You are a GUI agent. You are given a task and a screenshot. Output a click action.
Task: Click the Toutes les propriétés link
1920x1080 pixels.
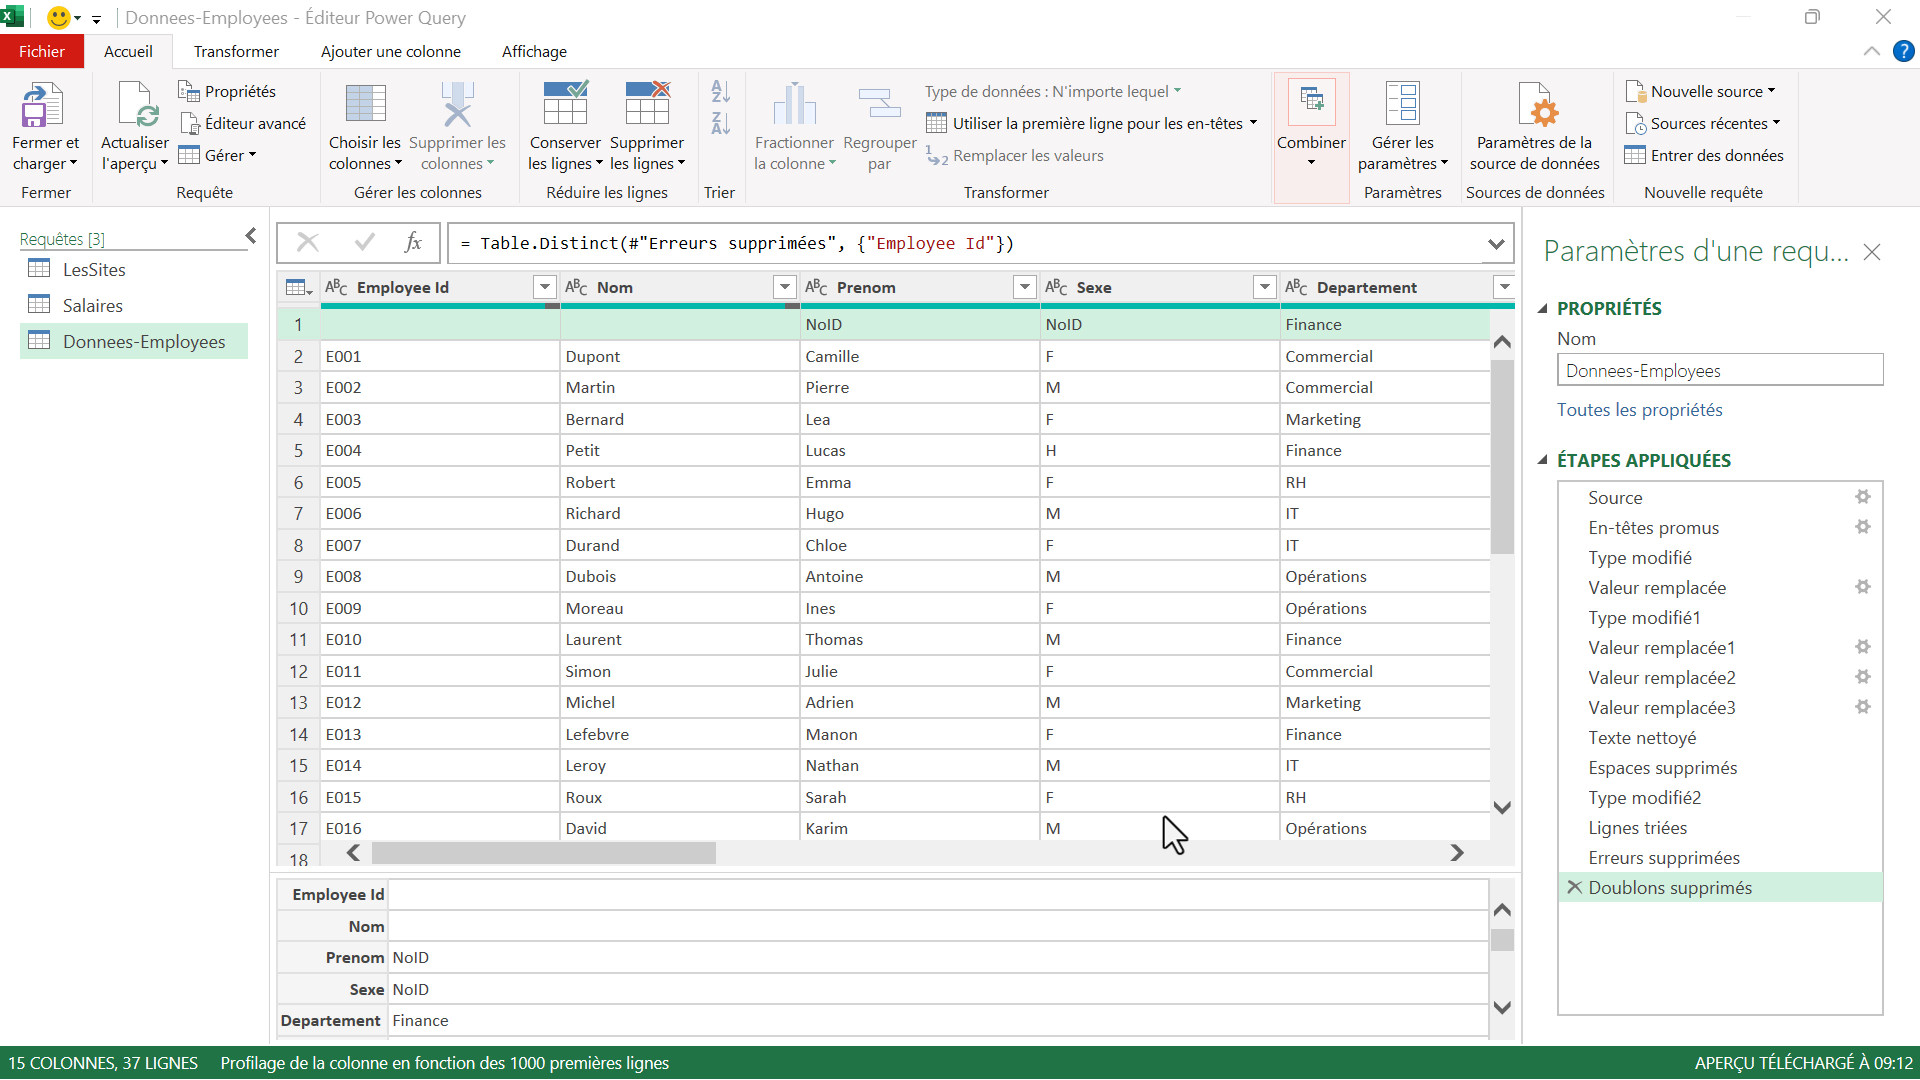1639,410
